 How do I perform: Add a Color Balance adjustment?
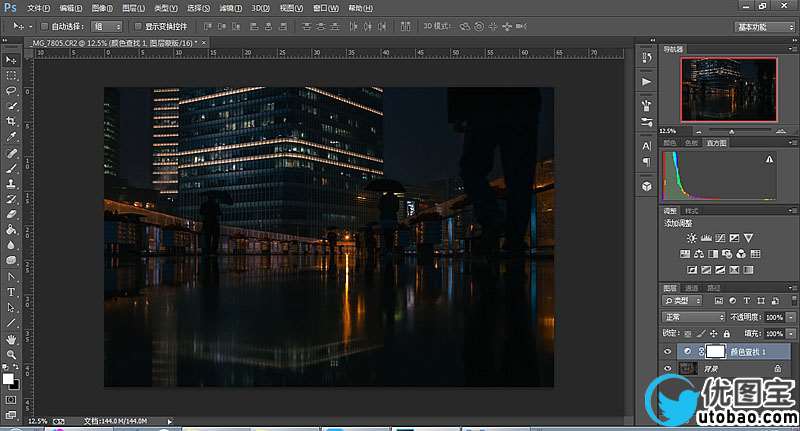[698, 254]
